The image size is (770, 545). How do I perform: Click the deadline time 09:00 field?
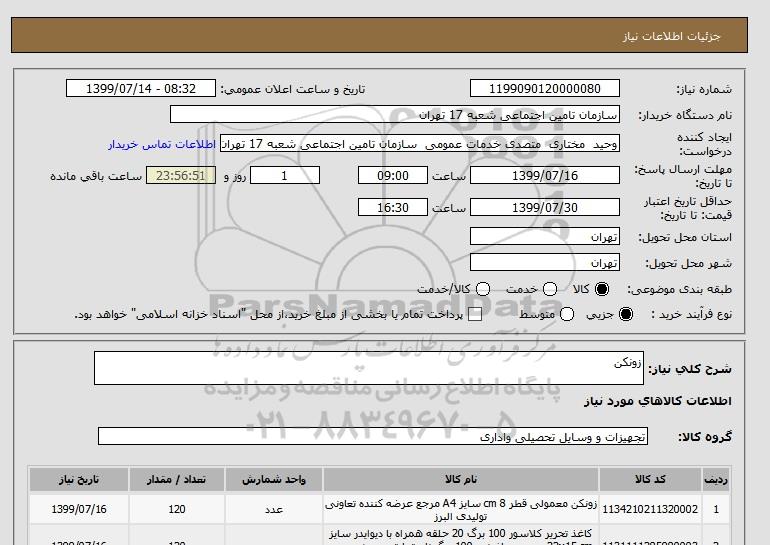[393, 175]
